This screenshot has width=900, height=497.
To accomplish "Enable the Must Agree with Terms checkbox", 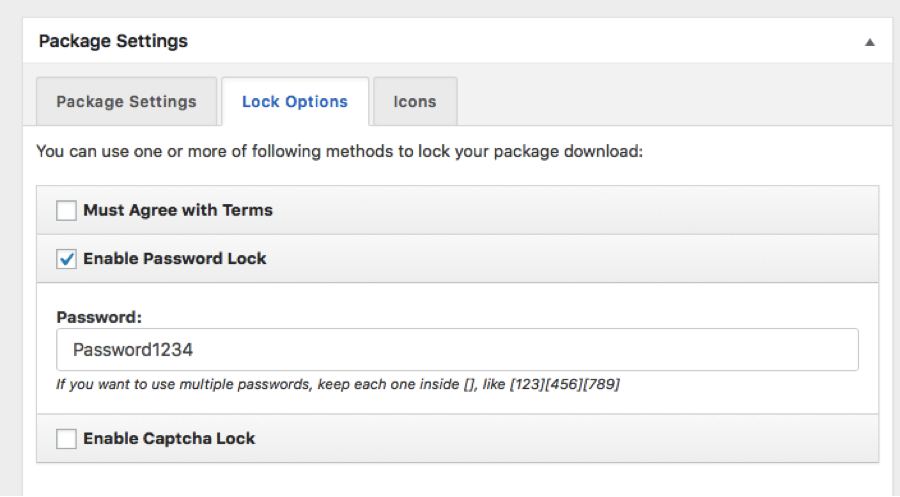I will [x=66, y=210].
